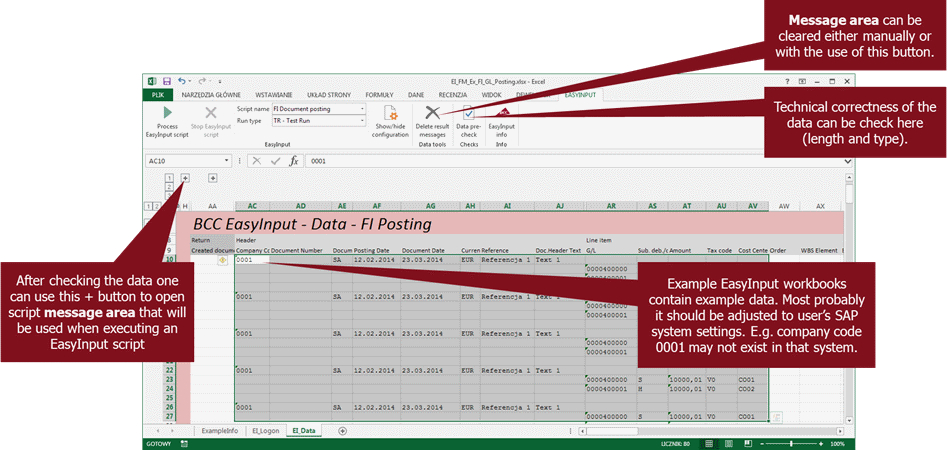This screenshot has width=949, height=450.
Task: Click the formula bar containing 0001
Action: point(573,161)
